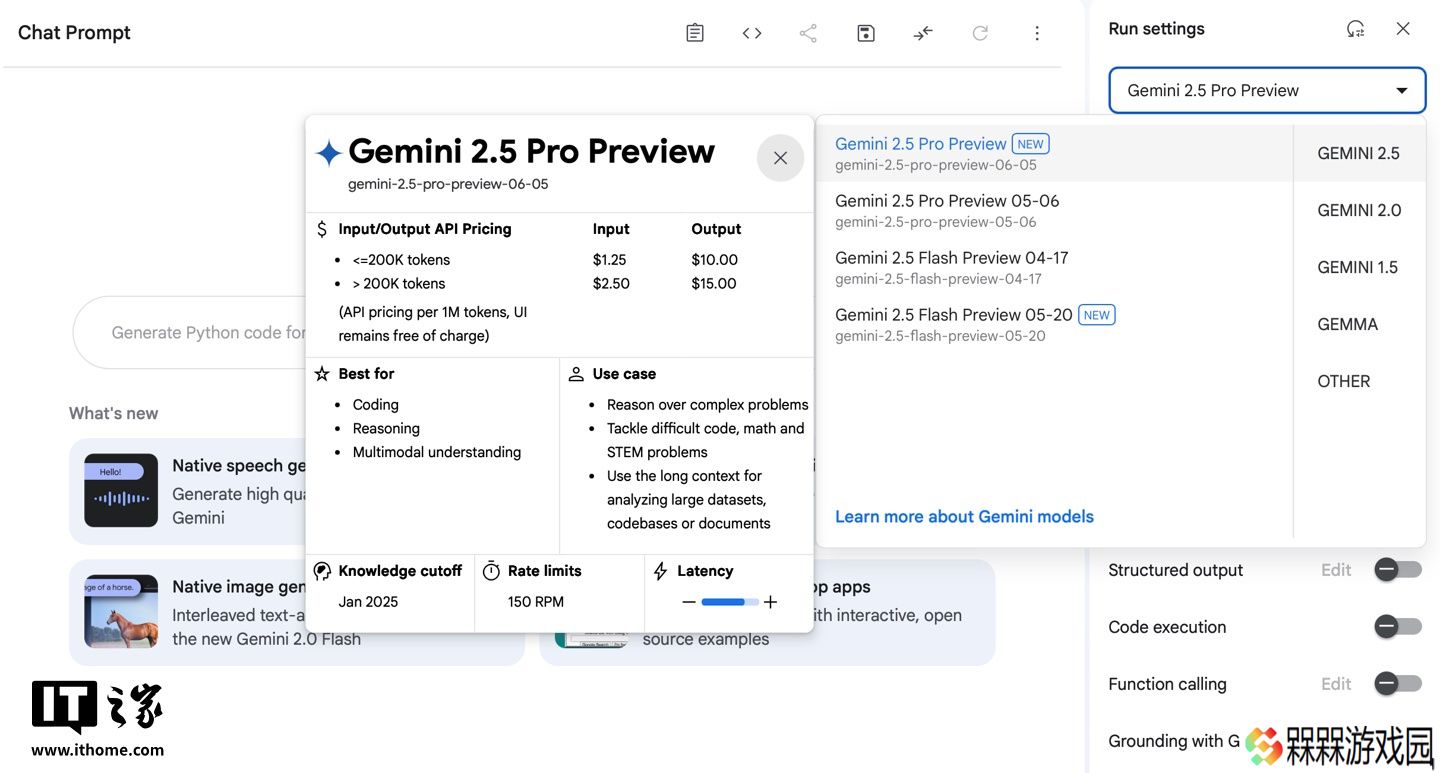The width and height of the screenshot is (1440, 773).
Task: Click the 150 RPM rate limit value
Action: click(536, 602)
